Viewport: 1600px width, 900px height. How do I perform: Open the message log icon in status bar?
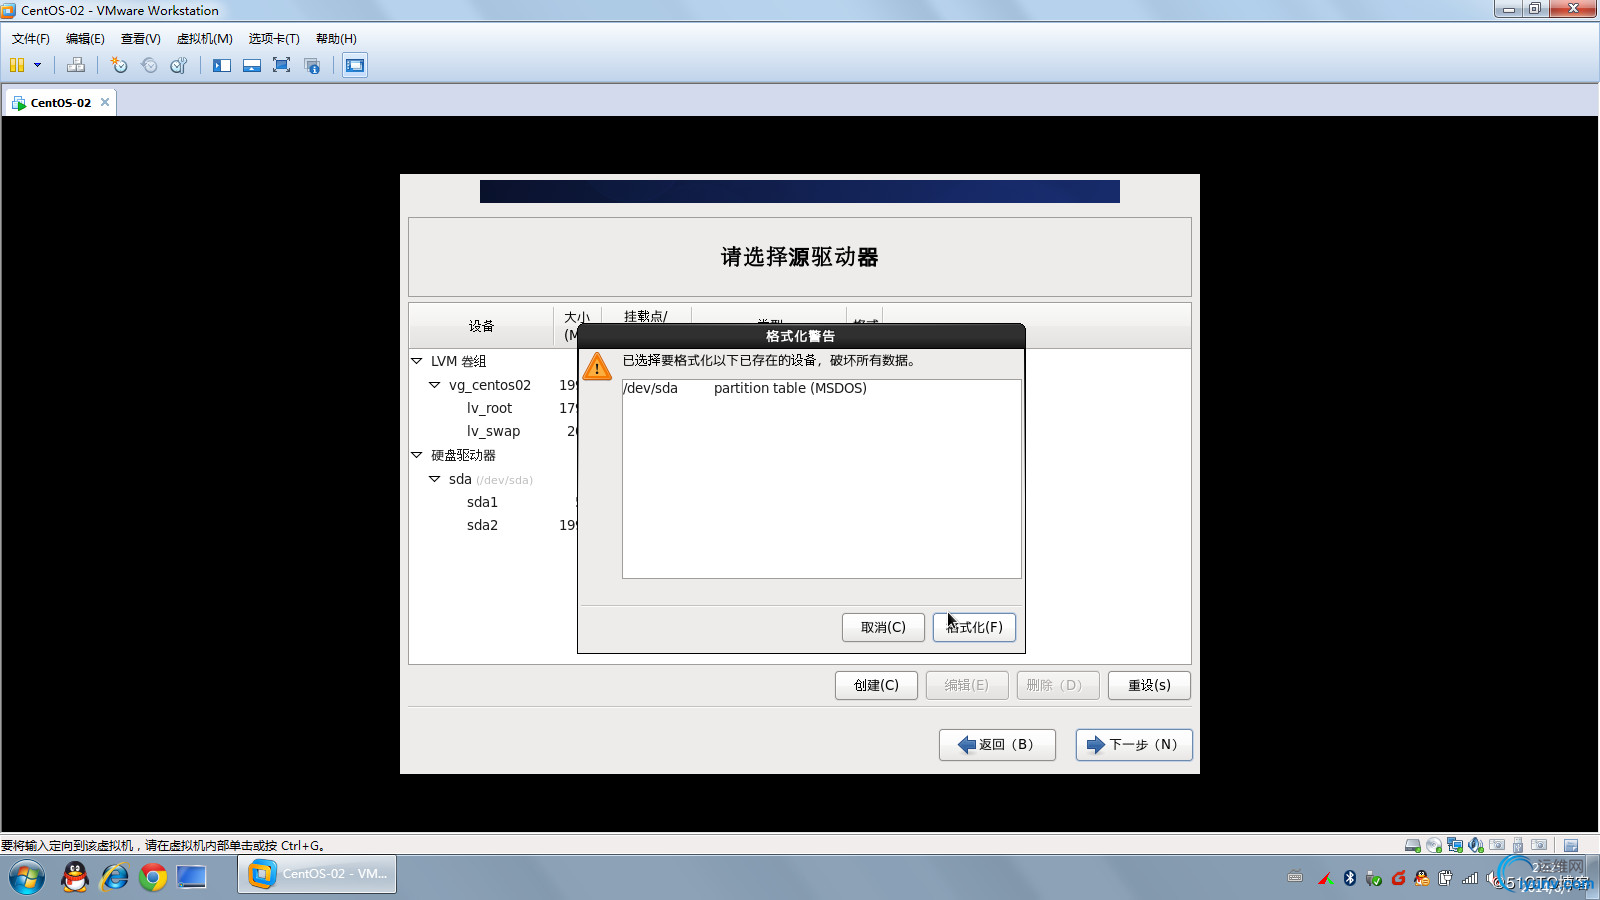(1571, 845)
